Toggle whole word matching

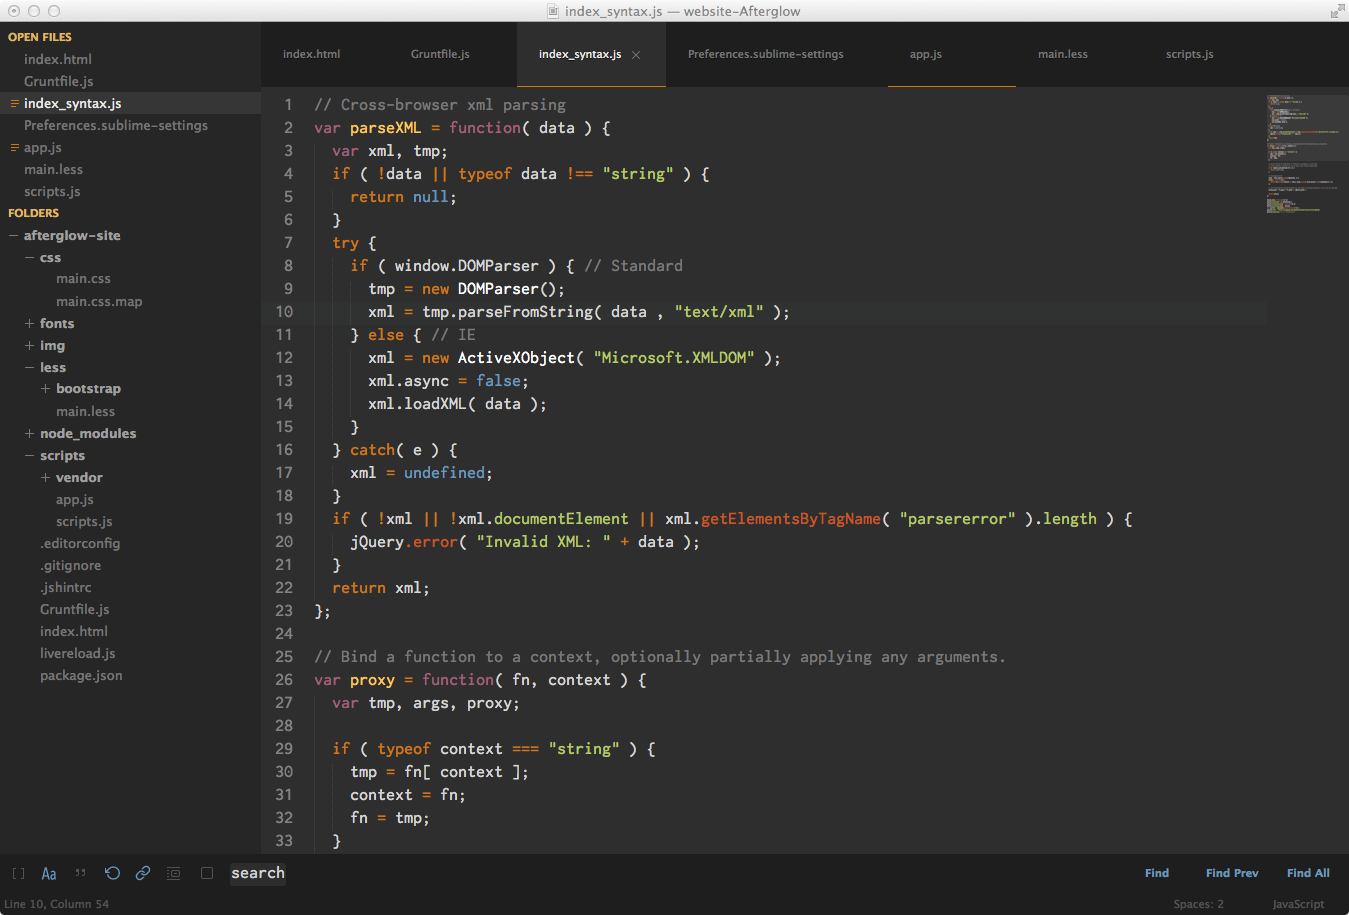coord(80,873)
